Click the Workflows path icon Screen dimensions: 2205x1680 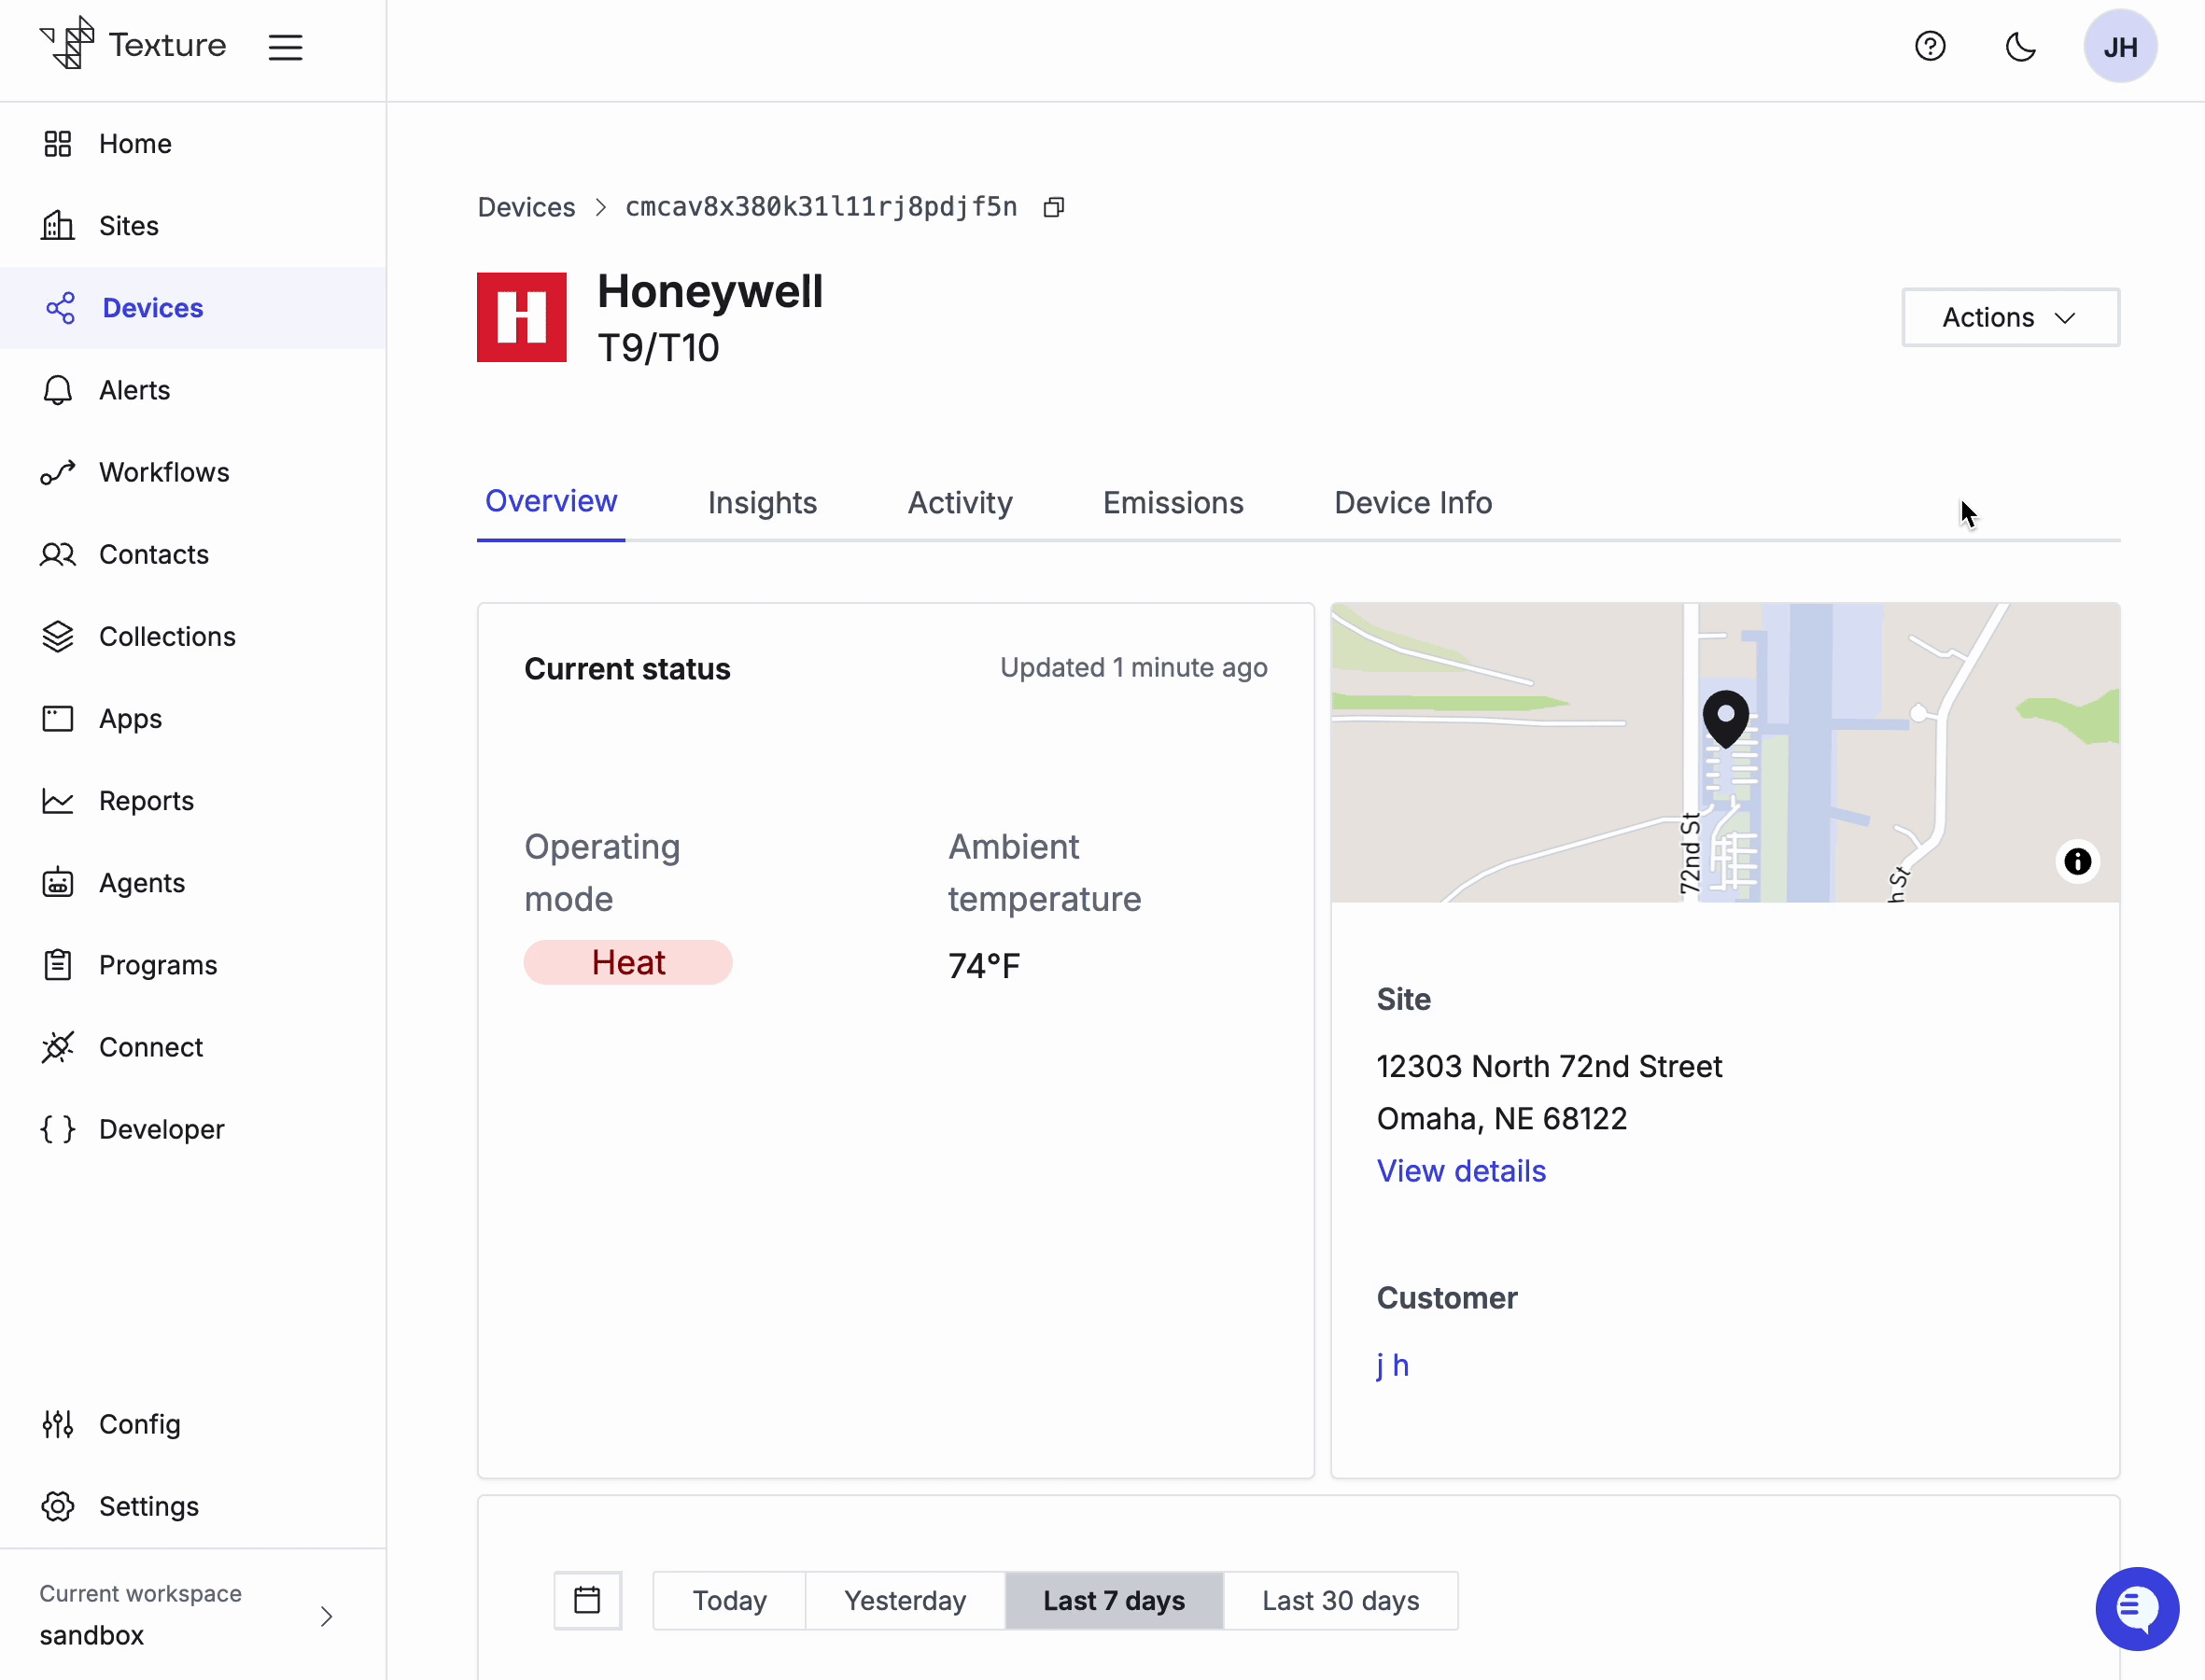click(58, 472)
